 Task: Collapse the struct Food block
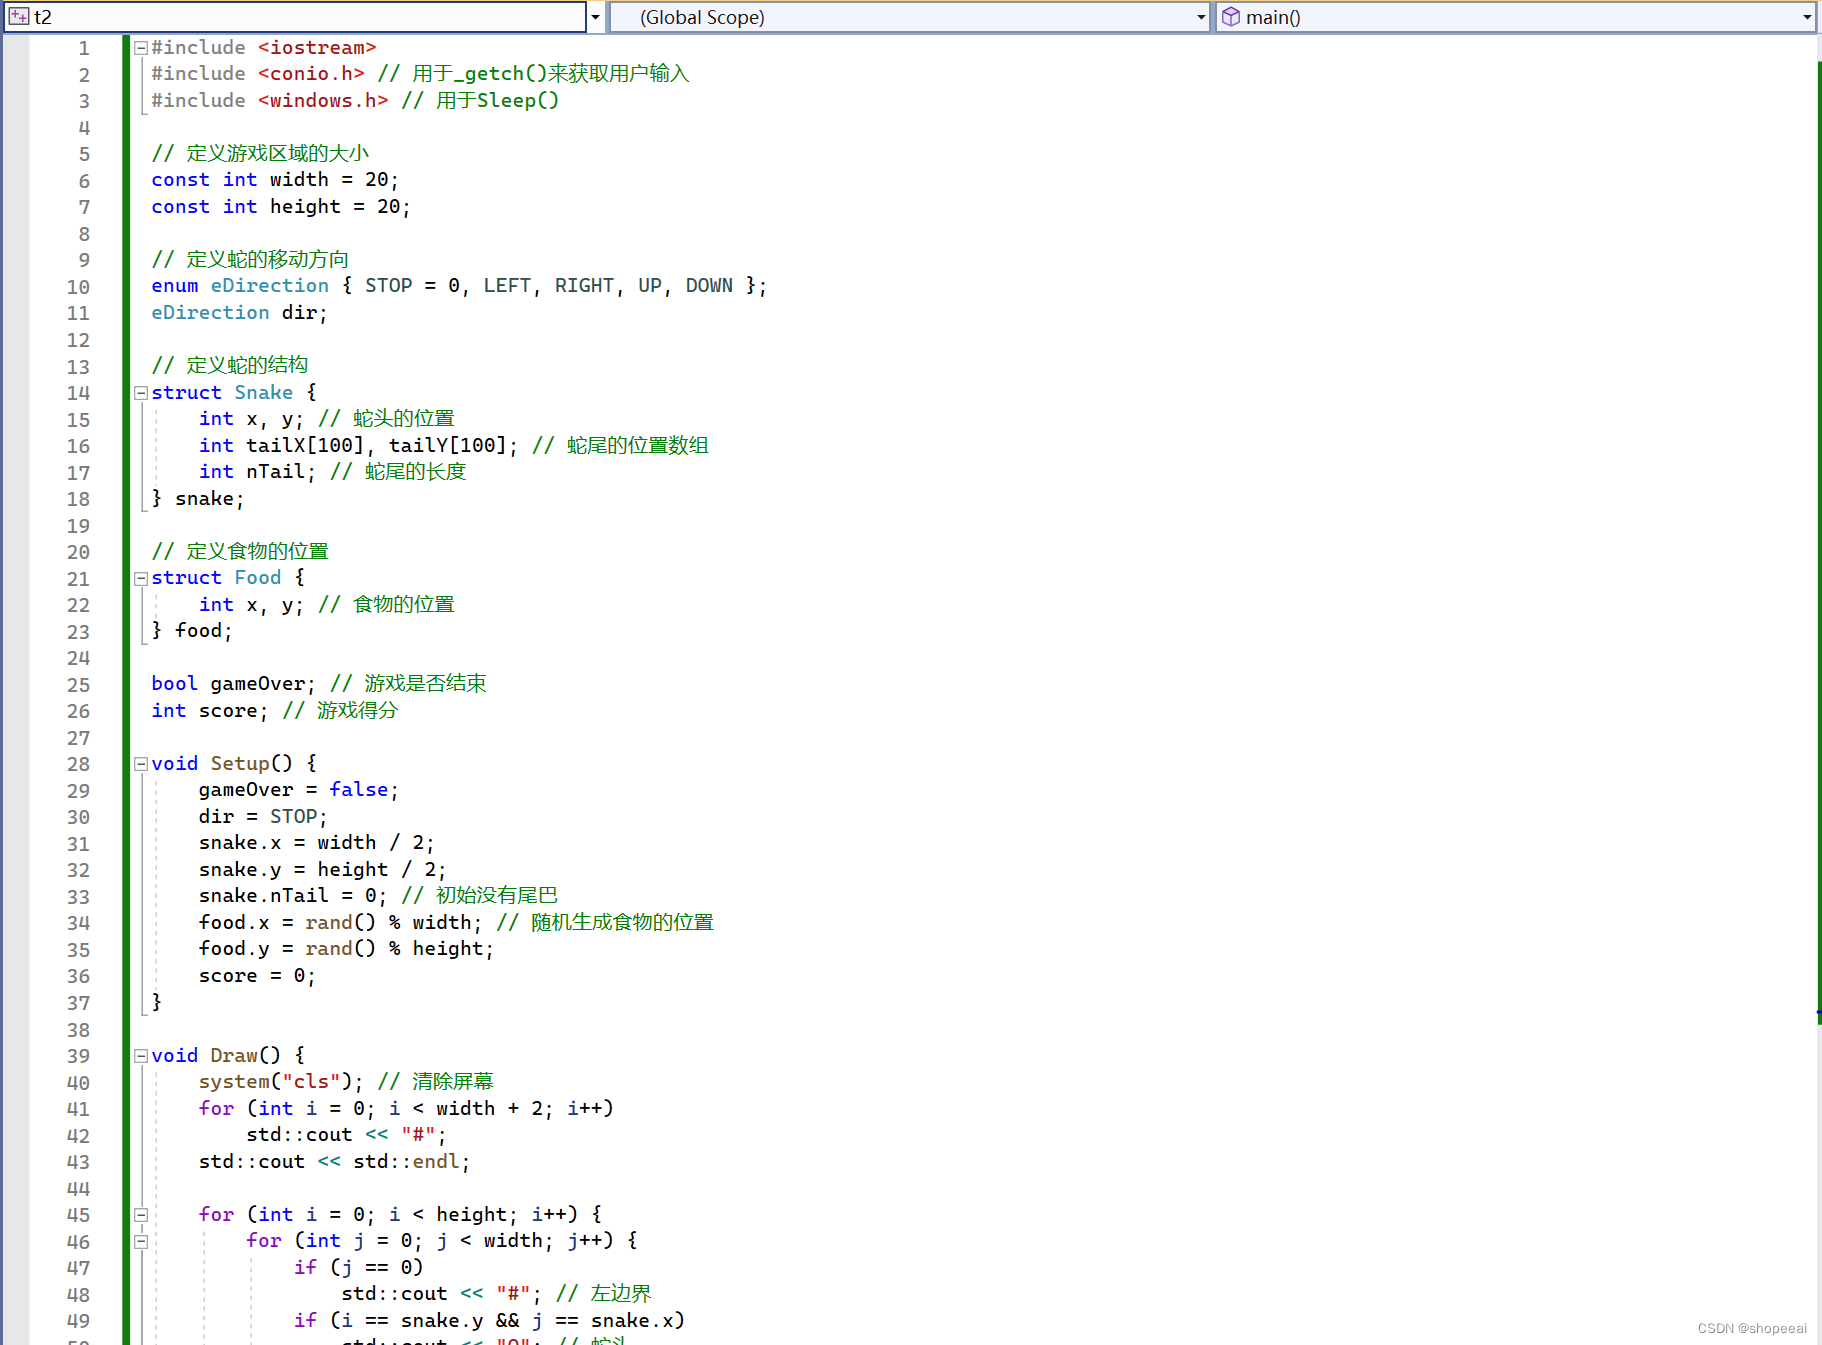pos(141,578)
